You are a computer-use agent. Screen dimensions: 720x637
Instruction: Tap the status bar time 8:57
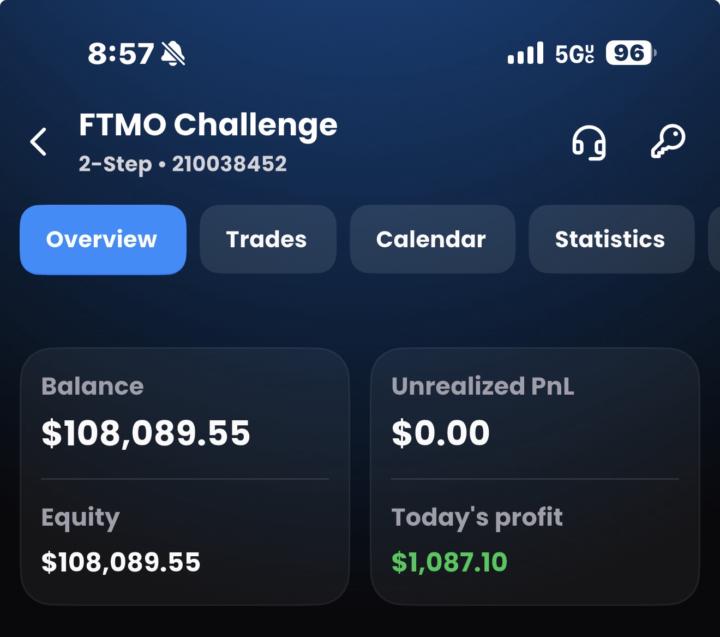tap(121, 54)
